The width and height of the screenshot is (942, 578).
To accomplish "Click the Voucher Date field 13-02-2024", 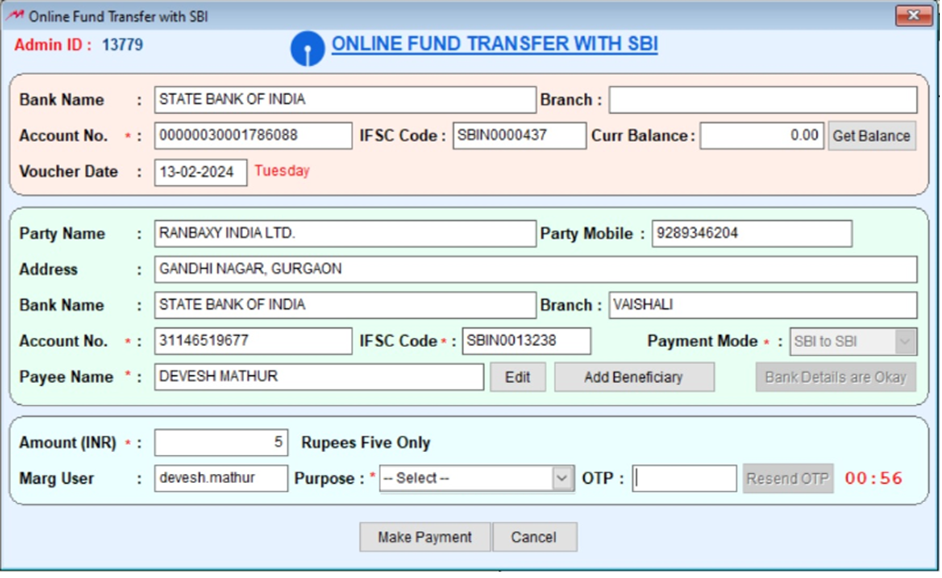I will point(201,172).
